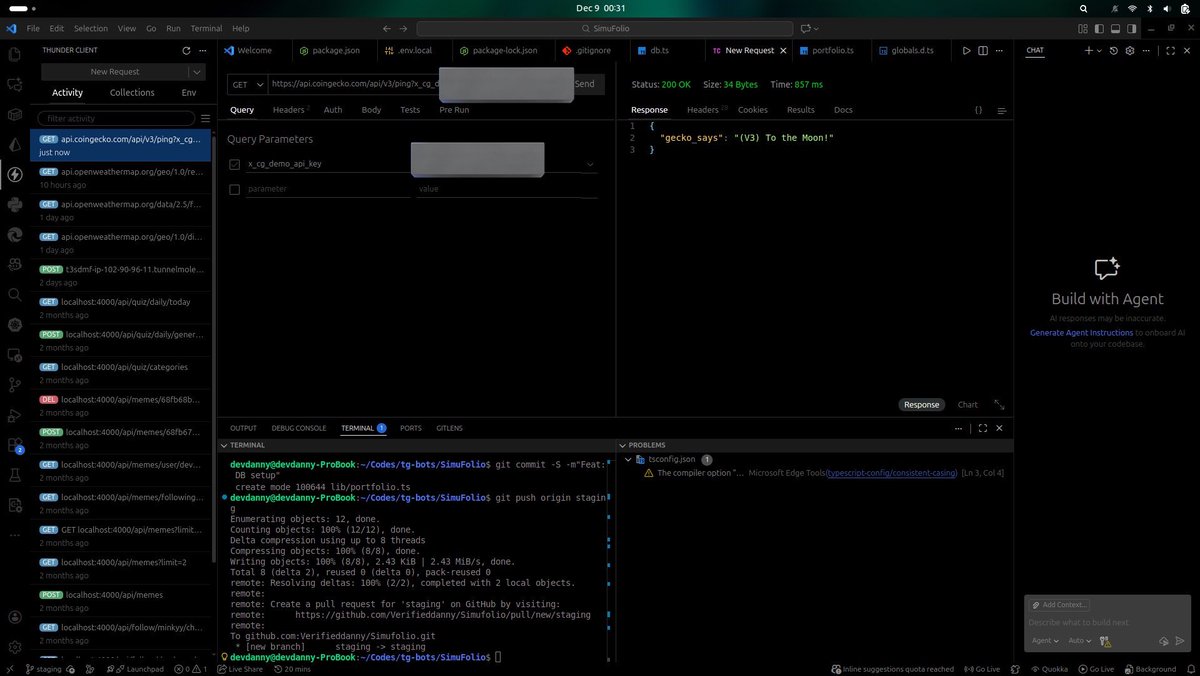Viewport: 1200px width, 676px height.
Task: Open the activity list menu beside the filter box
Action: point(205,118)
